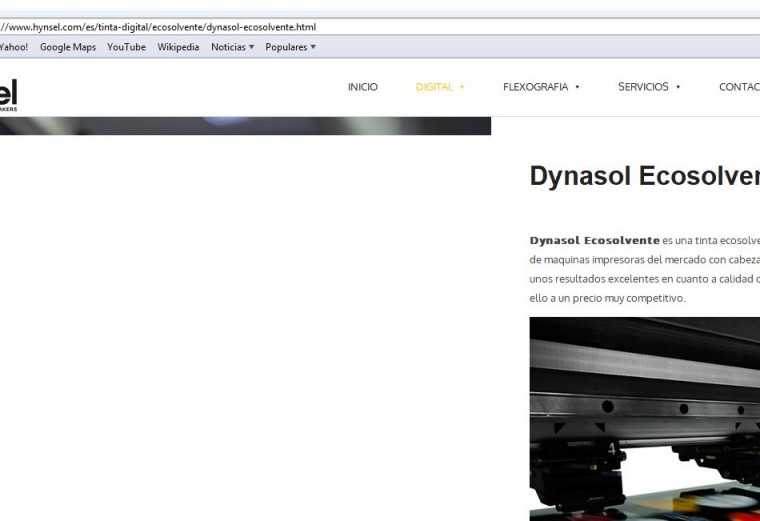
Task: Click the dot indicator beside SERVICIOS
Action: [678, 87]
